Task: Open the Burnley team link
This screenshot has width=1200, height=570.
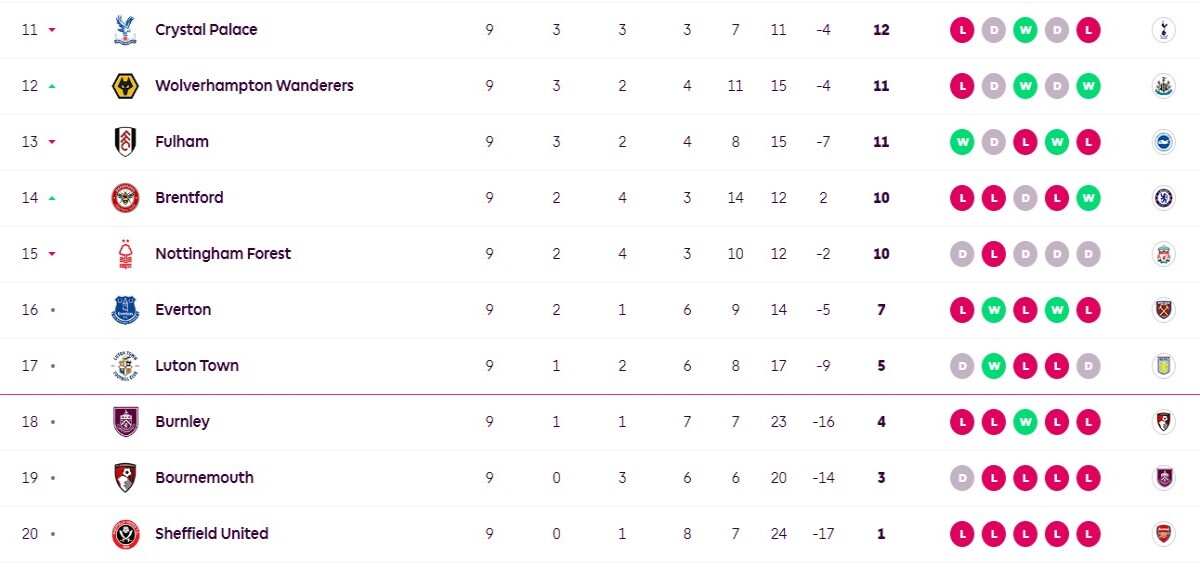Action: click(182, 422)
